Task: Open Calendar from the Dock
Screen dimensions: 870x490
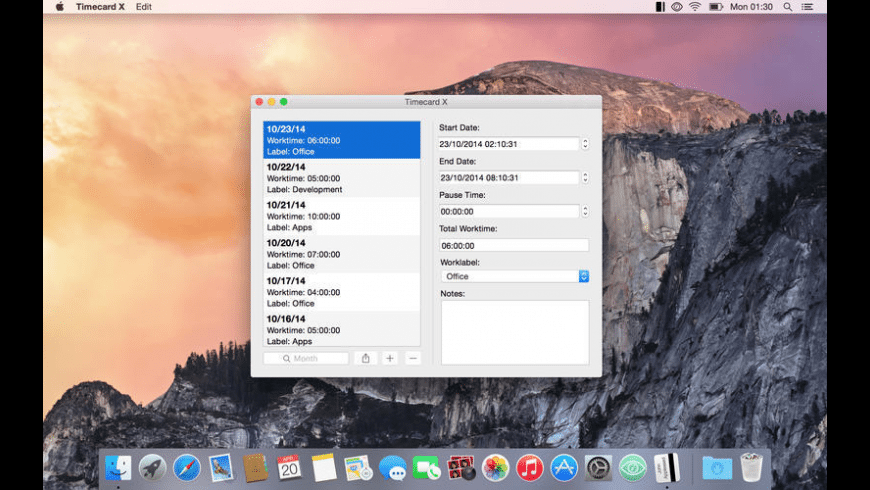Action: pos(289,468)
